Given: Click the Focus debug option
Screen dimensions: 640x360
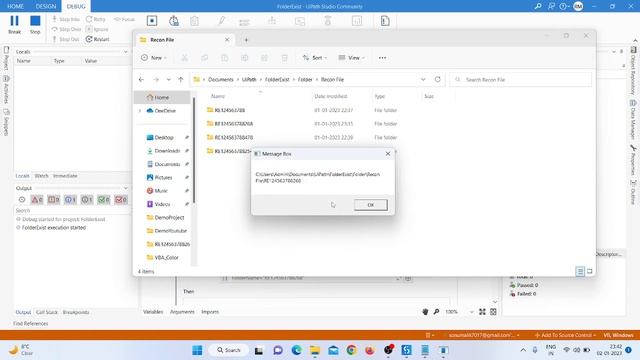Looking at the screenshot, I should point(124,19).
